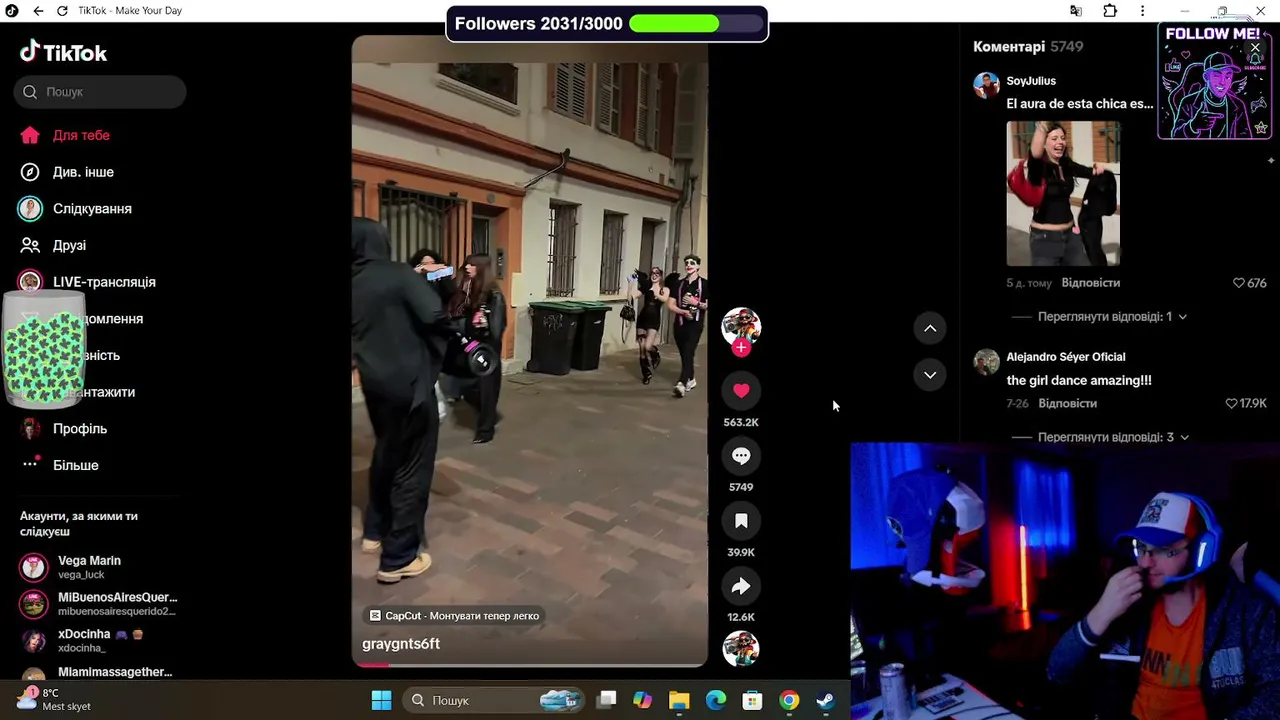Open the weather widget showing 8°C
Image resolution: width=1280 pixels, height=720 pixels.
point(55,699)
